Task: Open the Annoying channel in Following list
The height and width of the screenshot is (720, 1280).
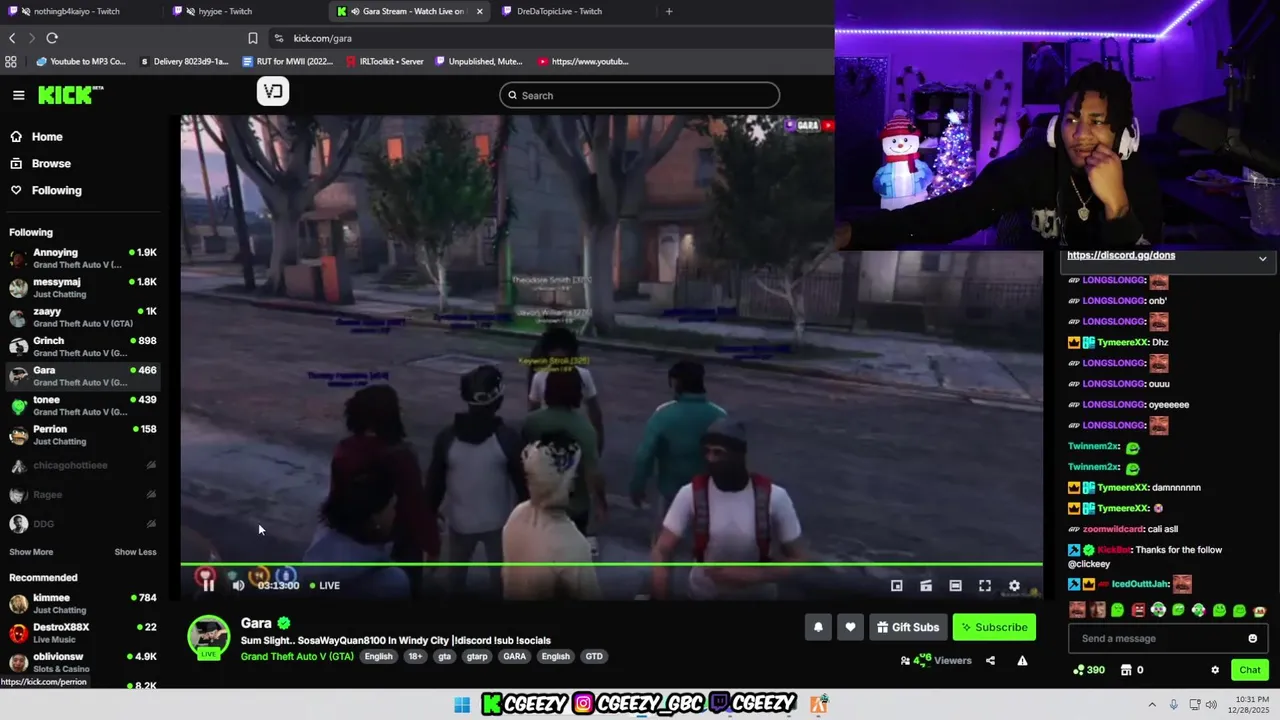Action: click(83, 258)
